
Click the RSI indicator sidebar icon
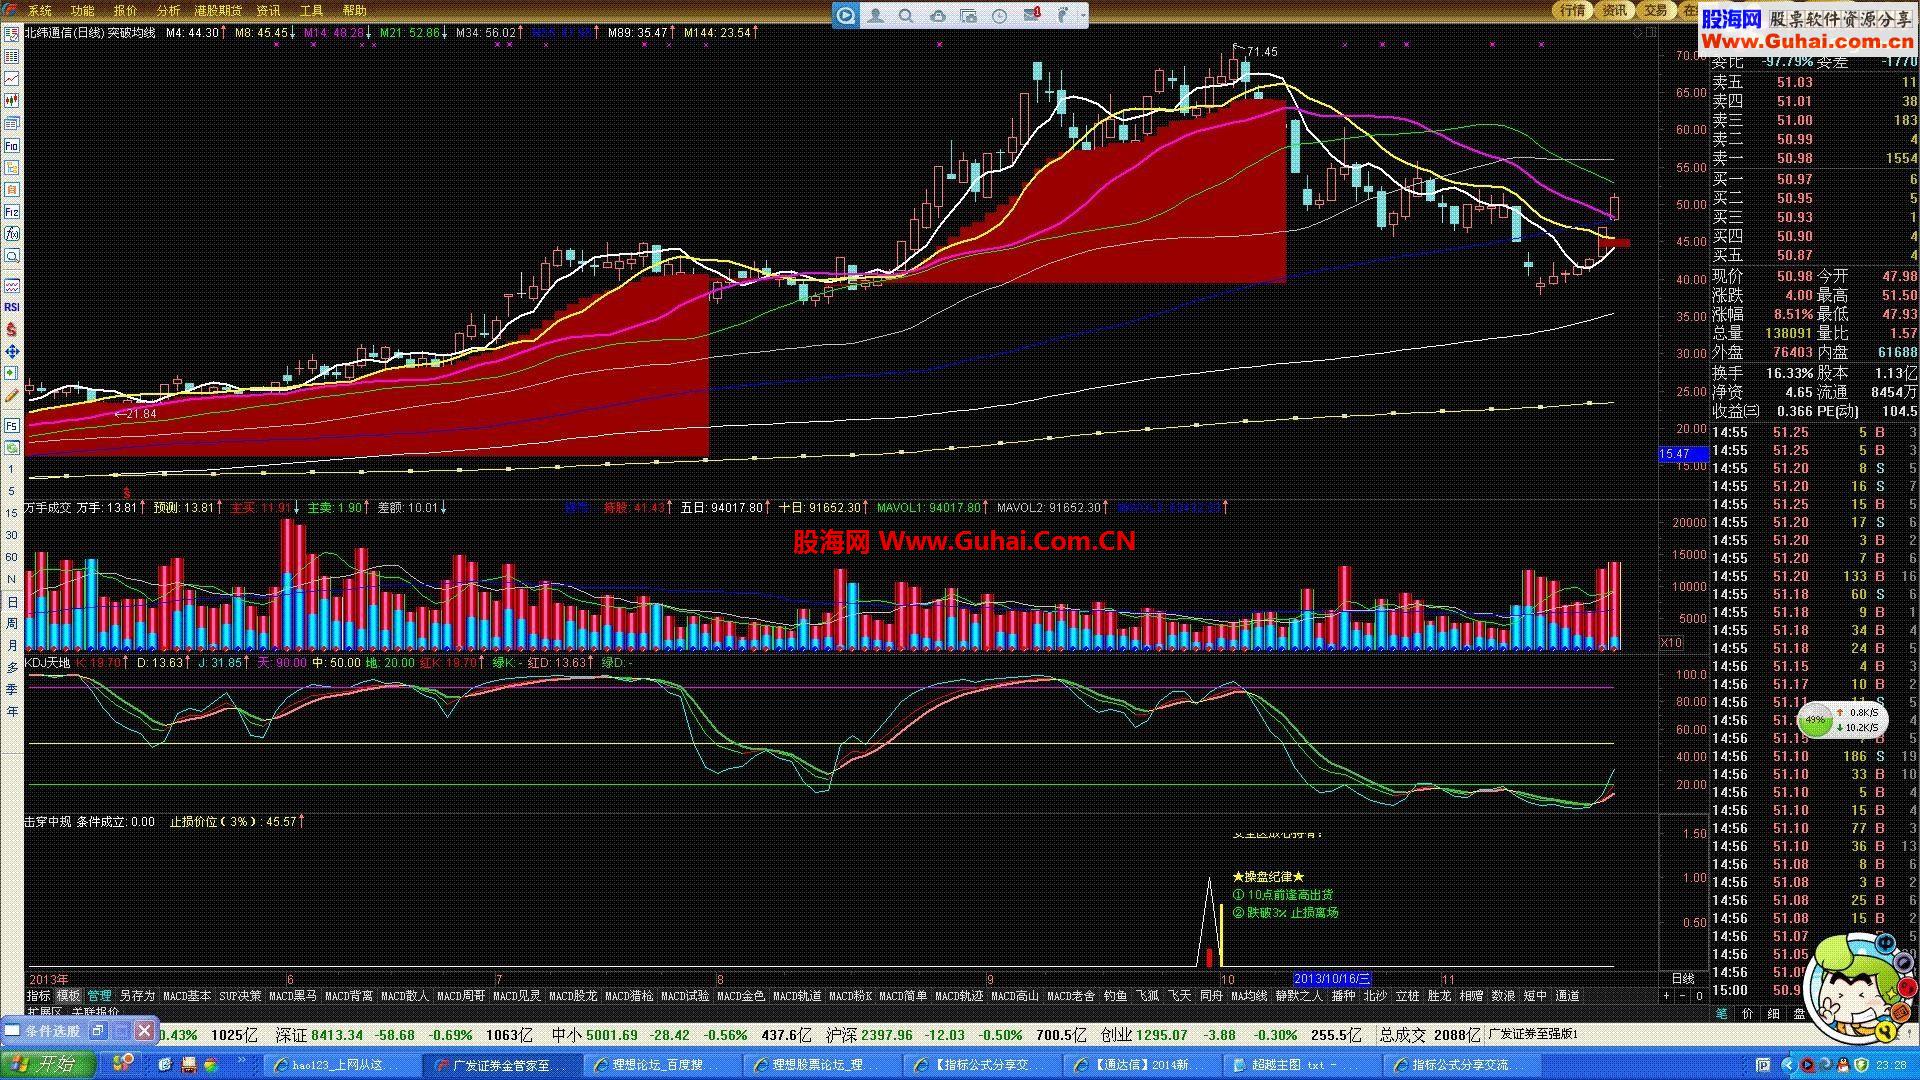coord(12,307)
